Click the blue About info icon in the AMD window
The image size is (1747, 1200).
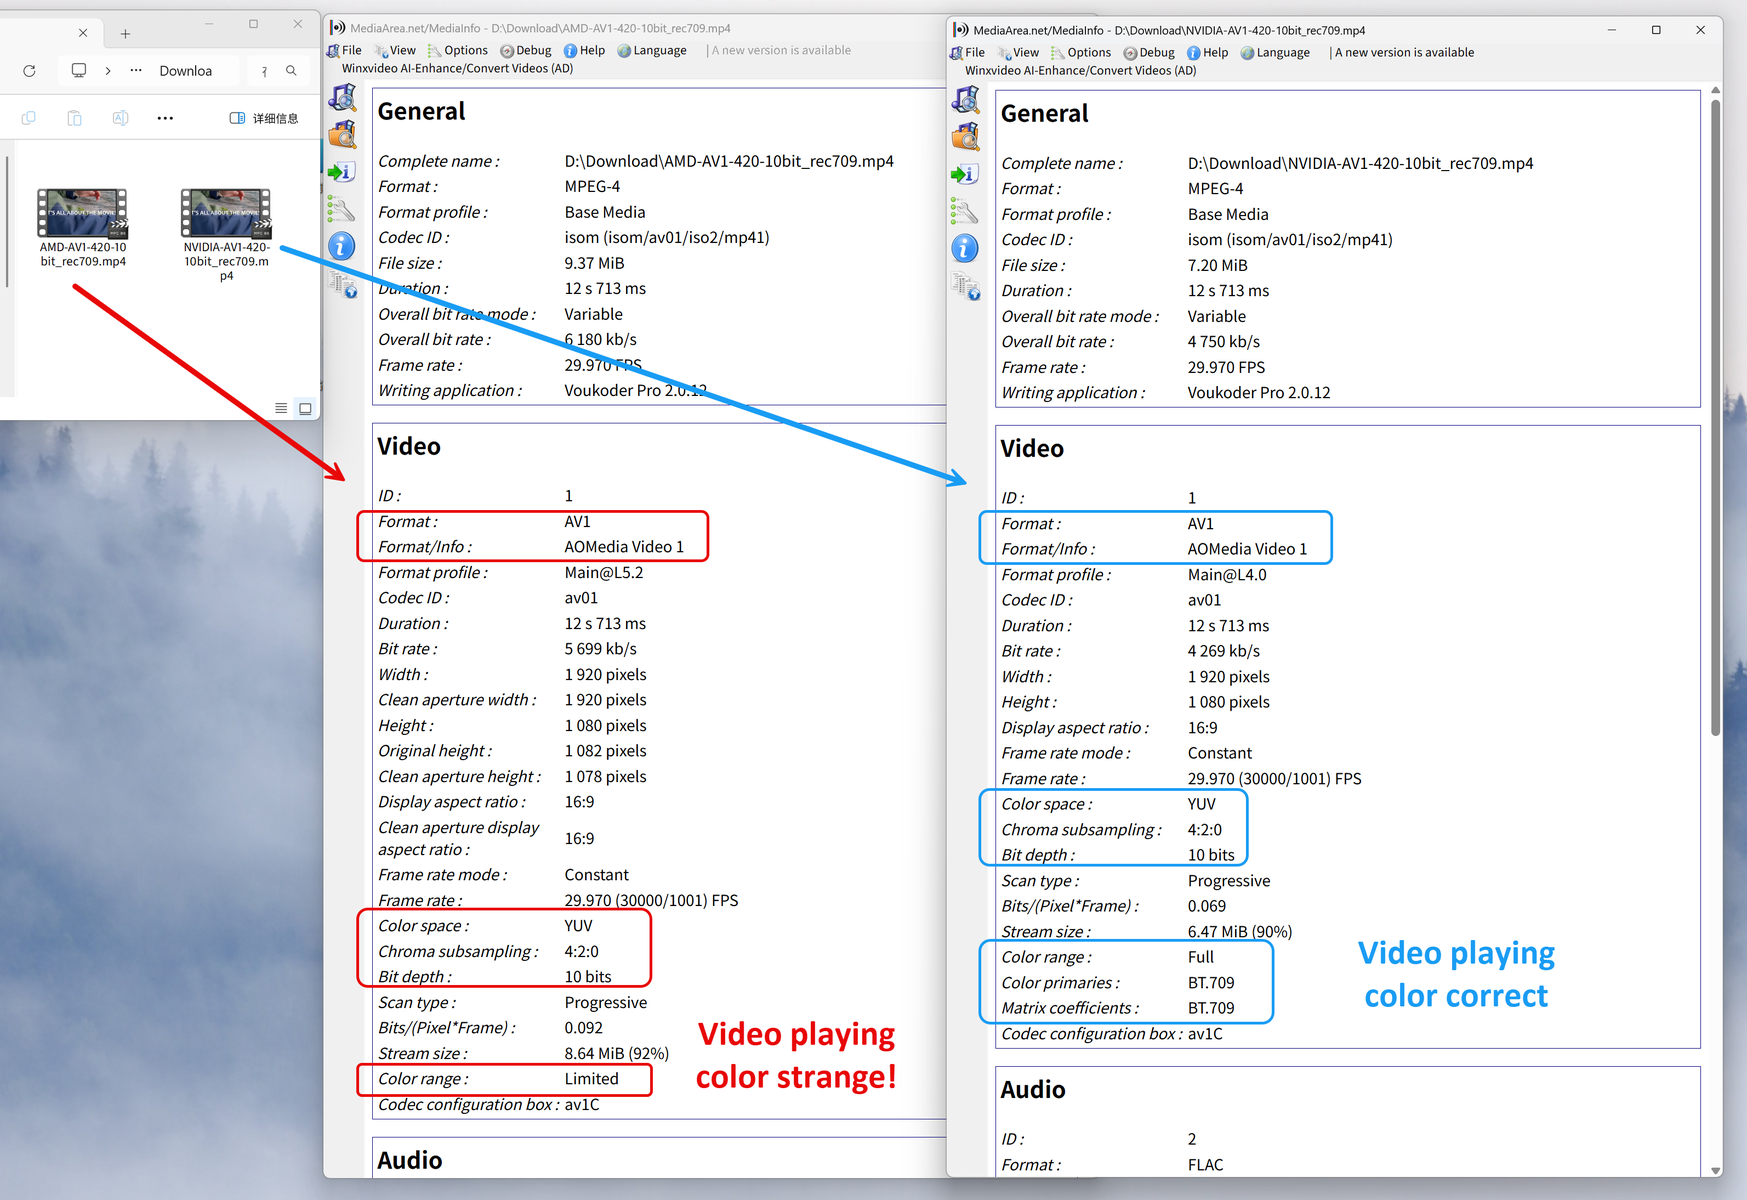[x=342, y=246]
